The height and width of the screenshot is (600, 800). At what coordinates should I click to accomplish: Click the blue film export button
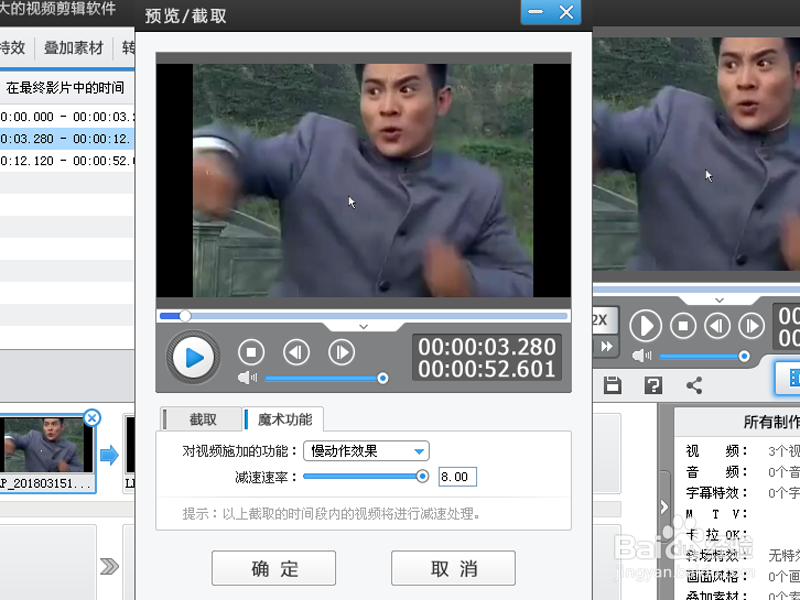(788, 378)
